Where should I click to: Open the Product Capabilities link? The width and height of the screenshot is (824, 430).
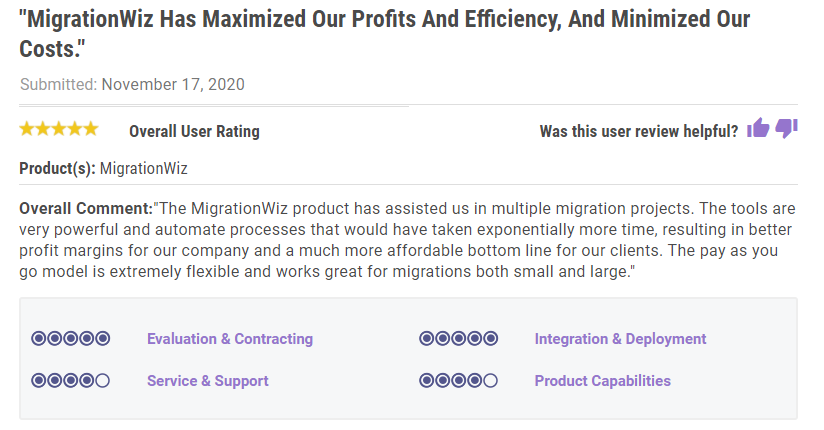[x=602, y=381]
